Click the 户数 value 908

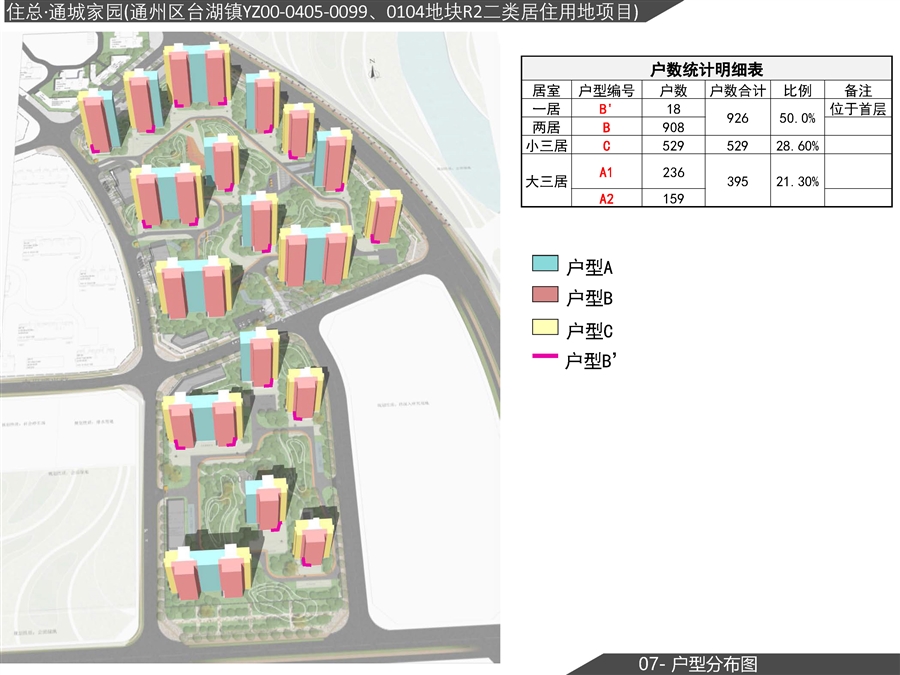point(673,127)
